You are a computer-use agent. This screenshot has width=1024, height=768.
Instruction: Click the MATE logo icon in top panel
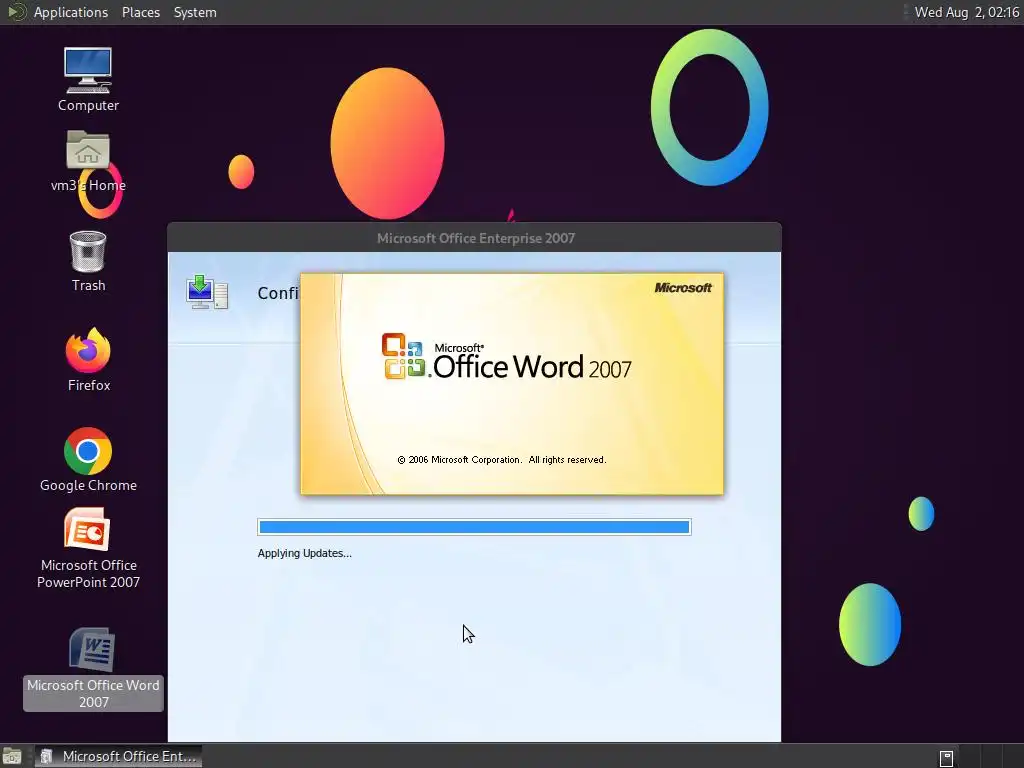[17, 12]
